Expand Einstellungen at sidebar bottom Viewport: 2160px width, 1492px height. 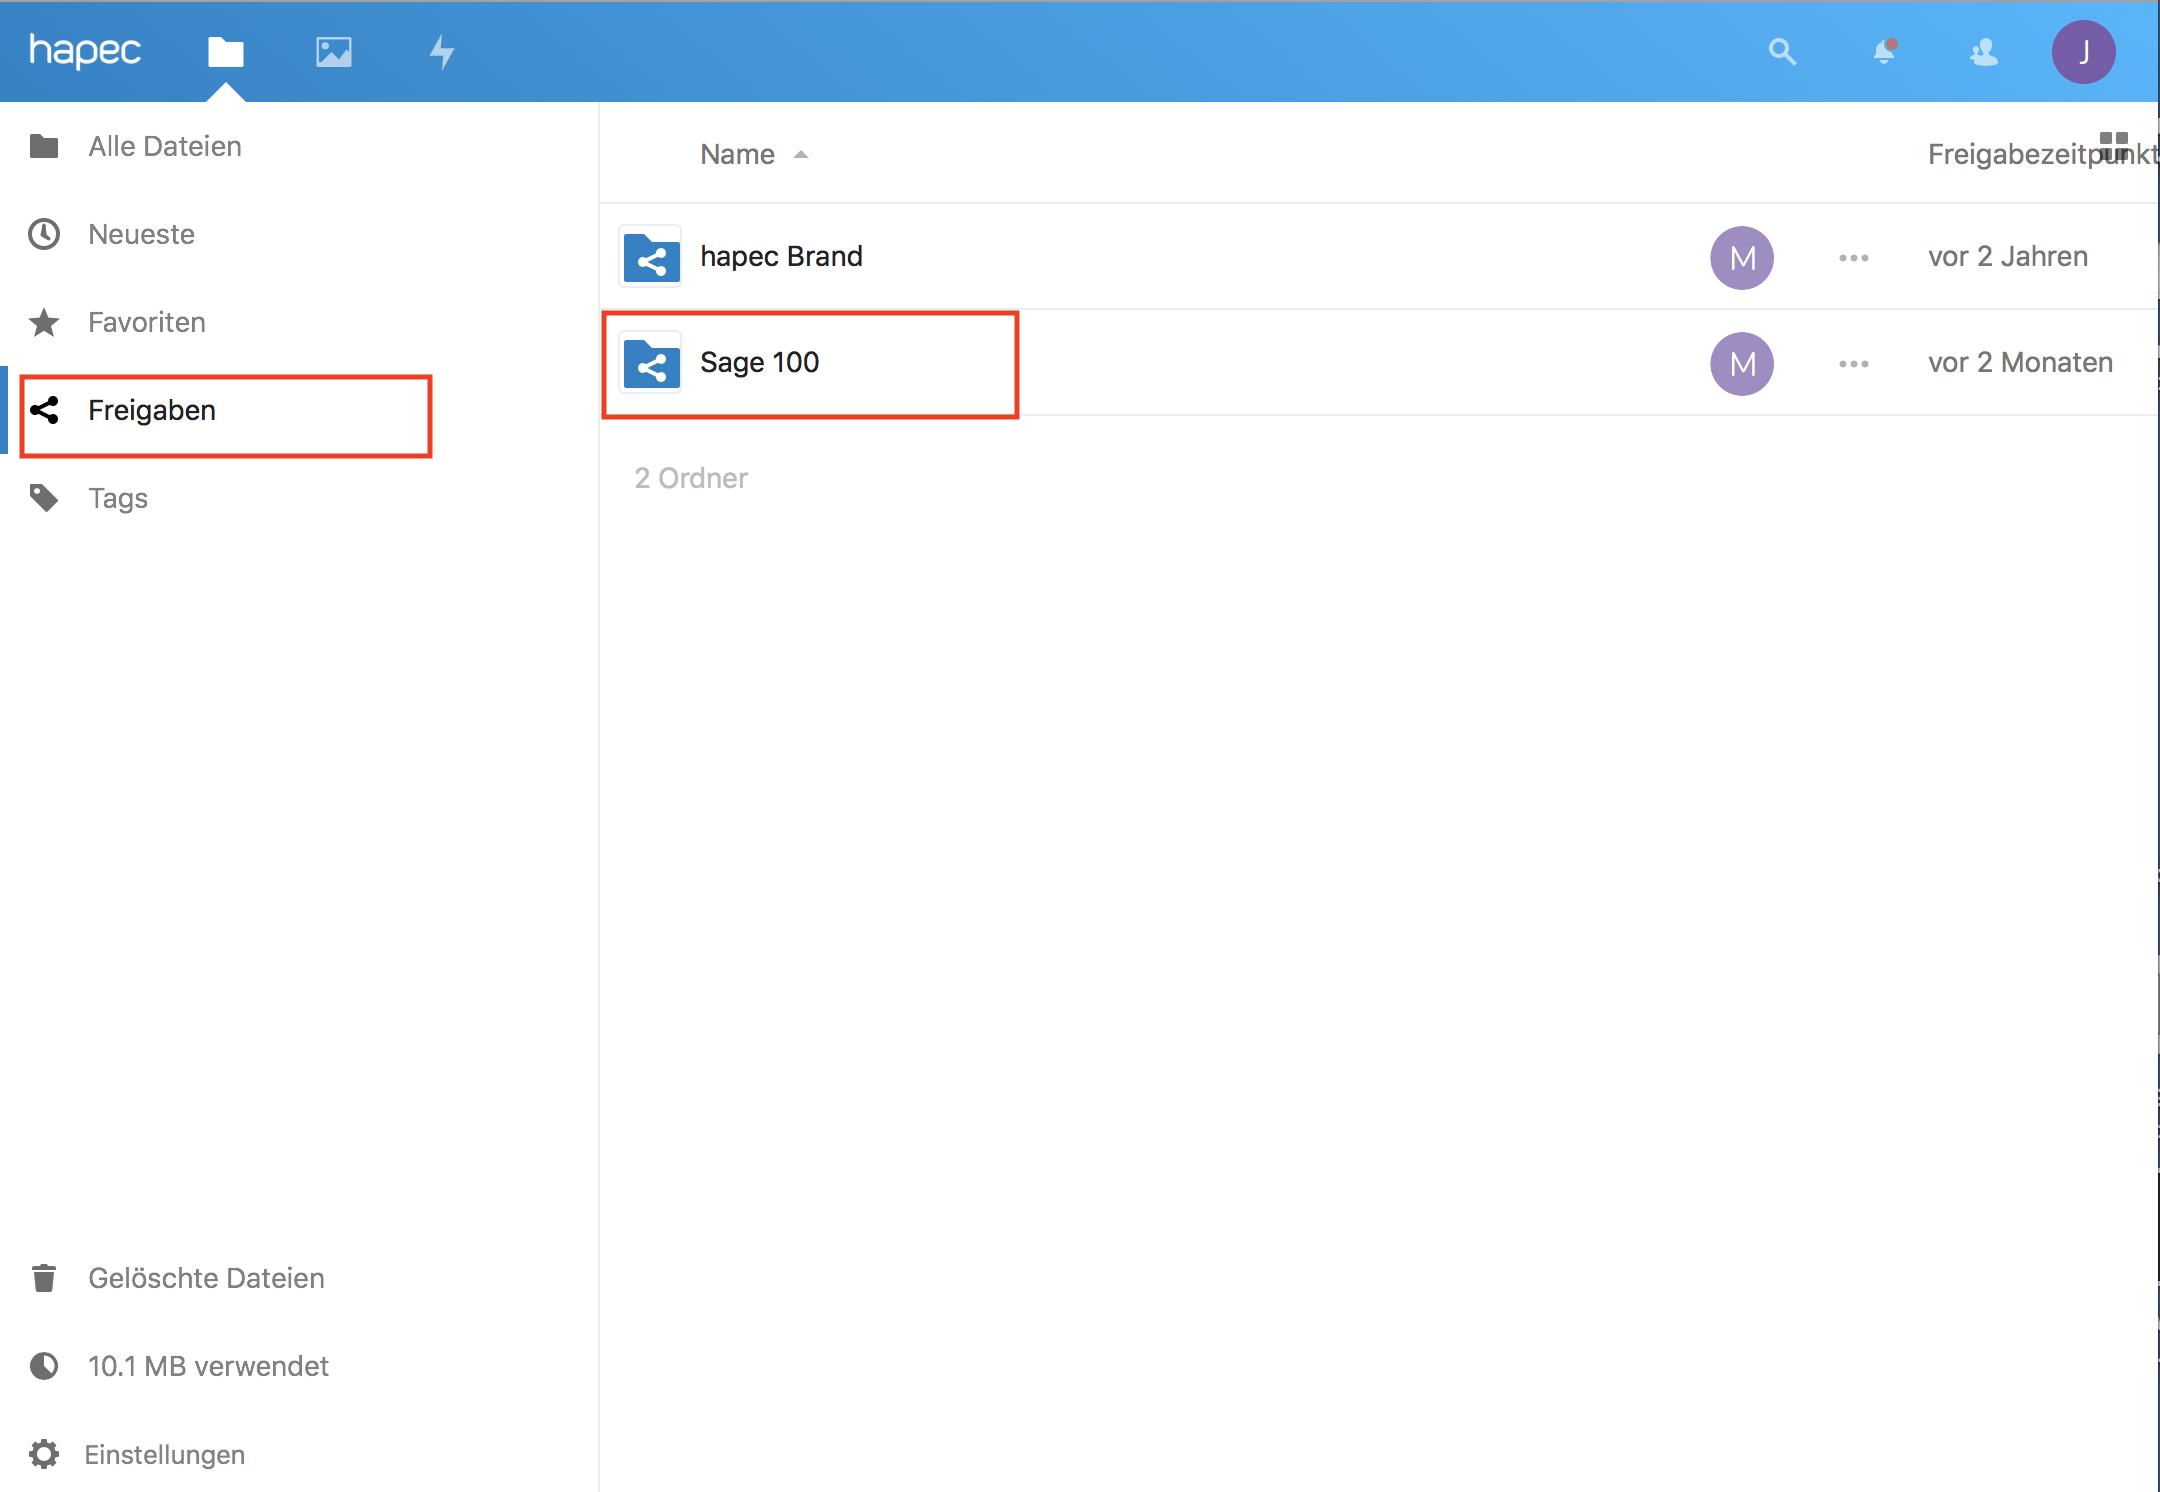(165, 1454)
